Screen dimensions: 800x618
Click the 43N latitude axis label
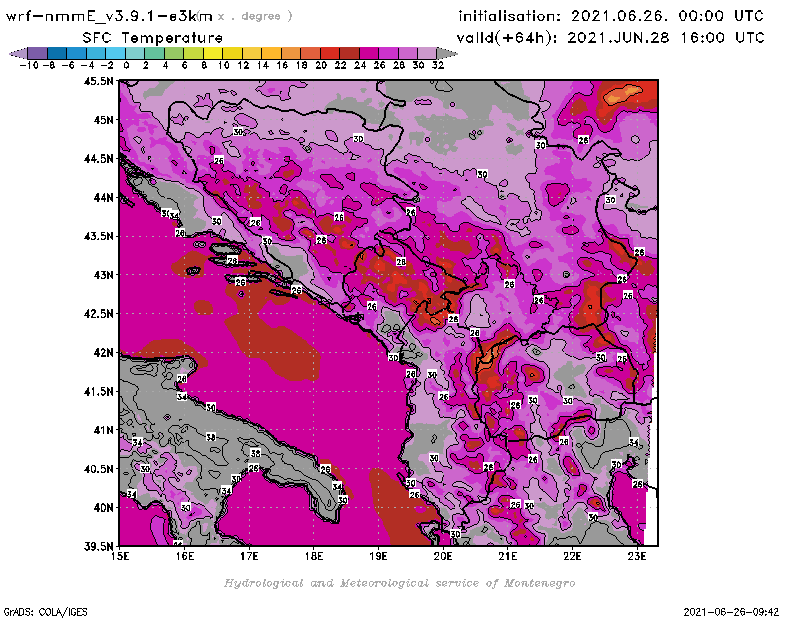[103, 275]
